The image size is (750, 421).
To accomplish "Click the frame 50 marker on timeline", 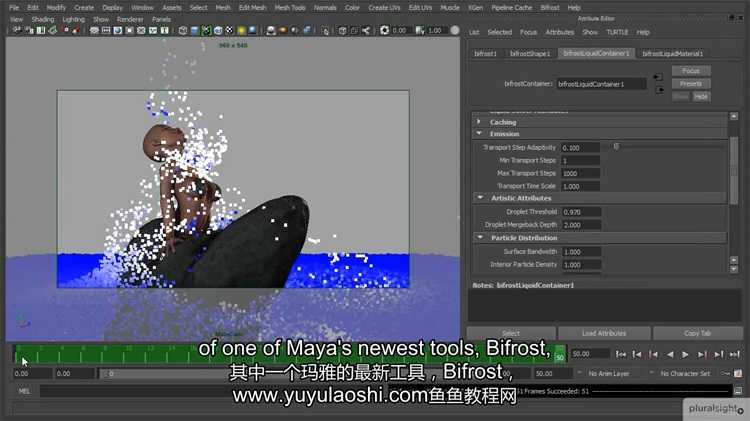I will pos(560,356).
